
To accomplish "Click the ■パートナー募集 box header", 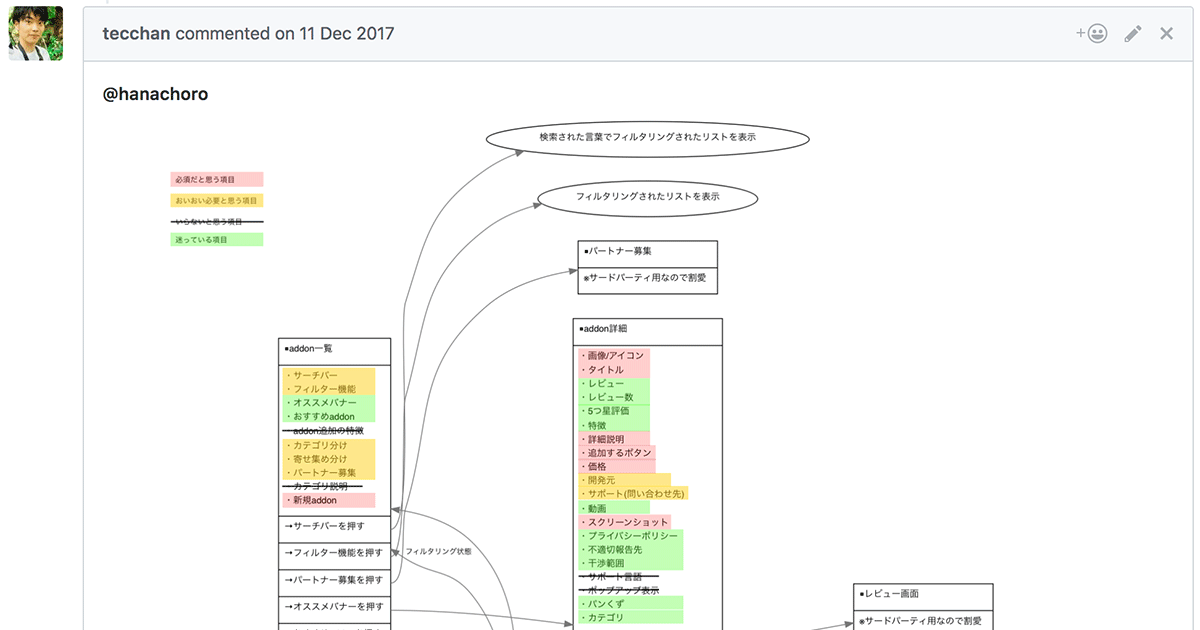I will coord(647,252).
